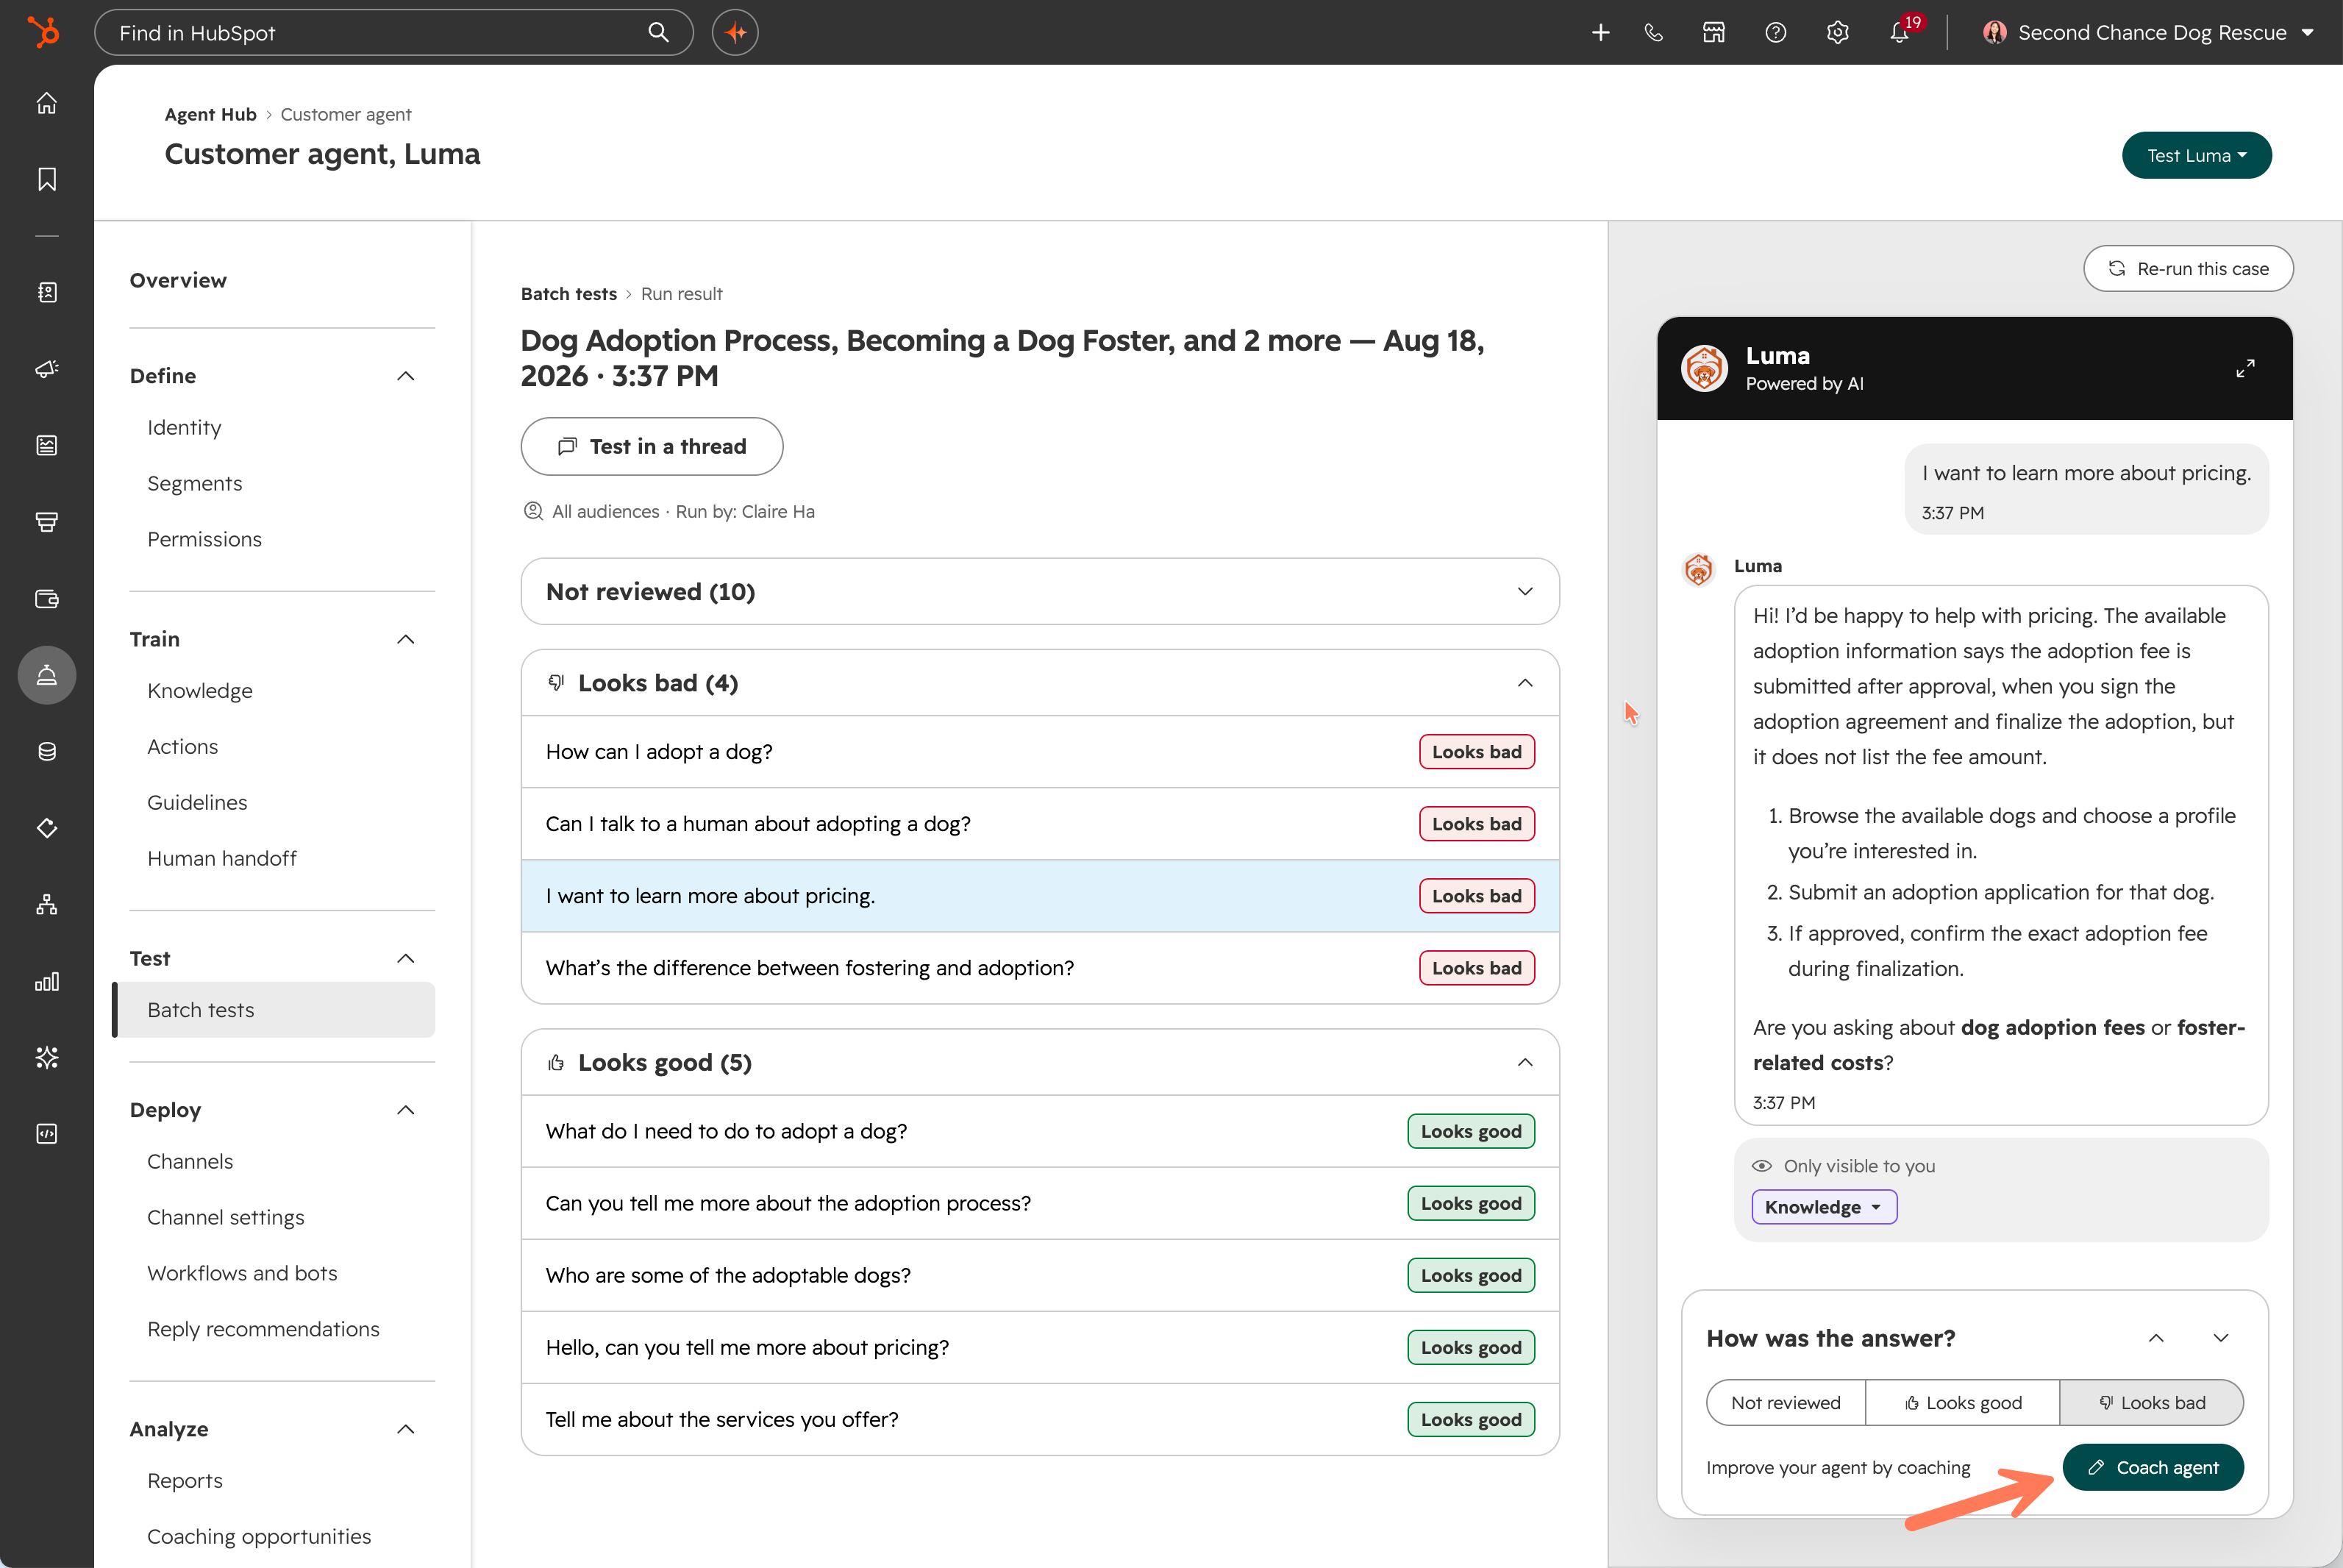Open Overview in agent sidebar

pos(178,280)
